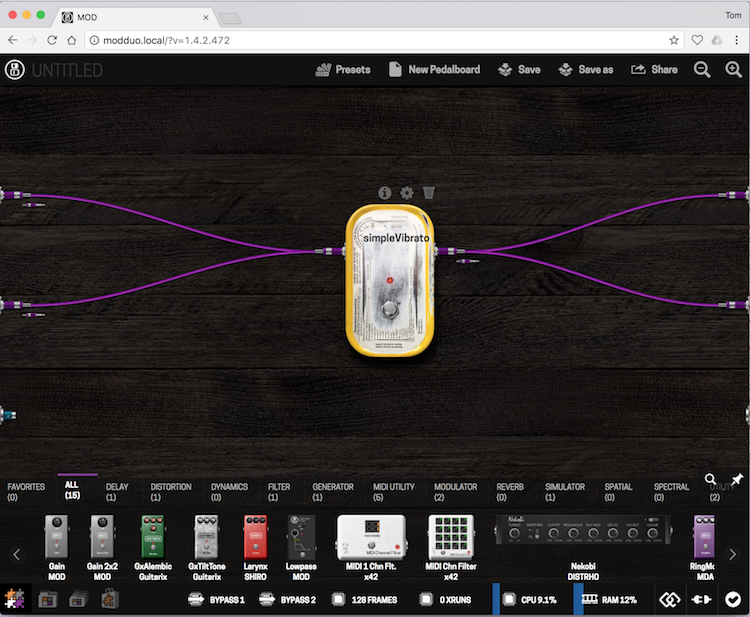
Task: Open simpleVibrato settings gear
Action: coord(407,193)
